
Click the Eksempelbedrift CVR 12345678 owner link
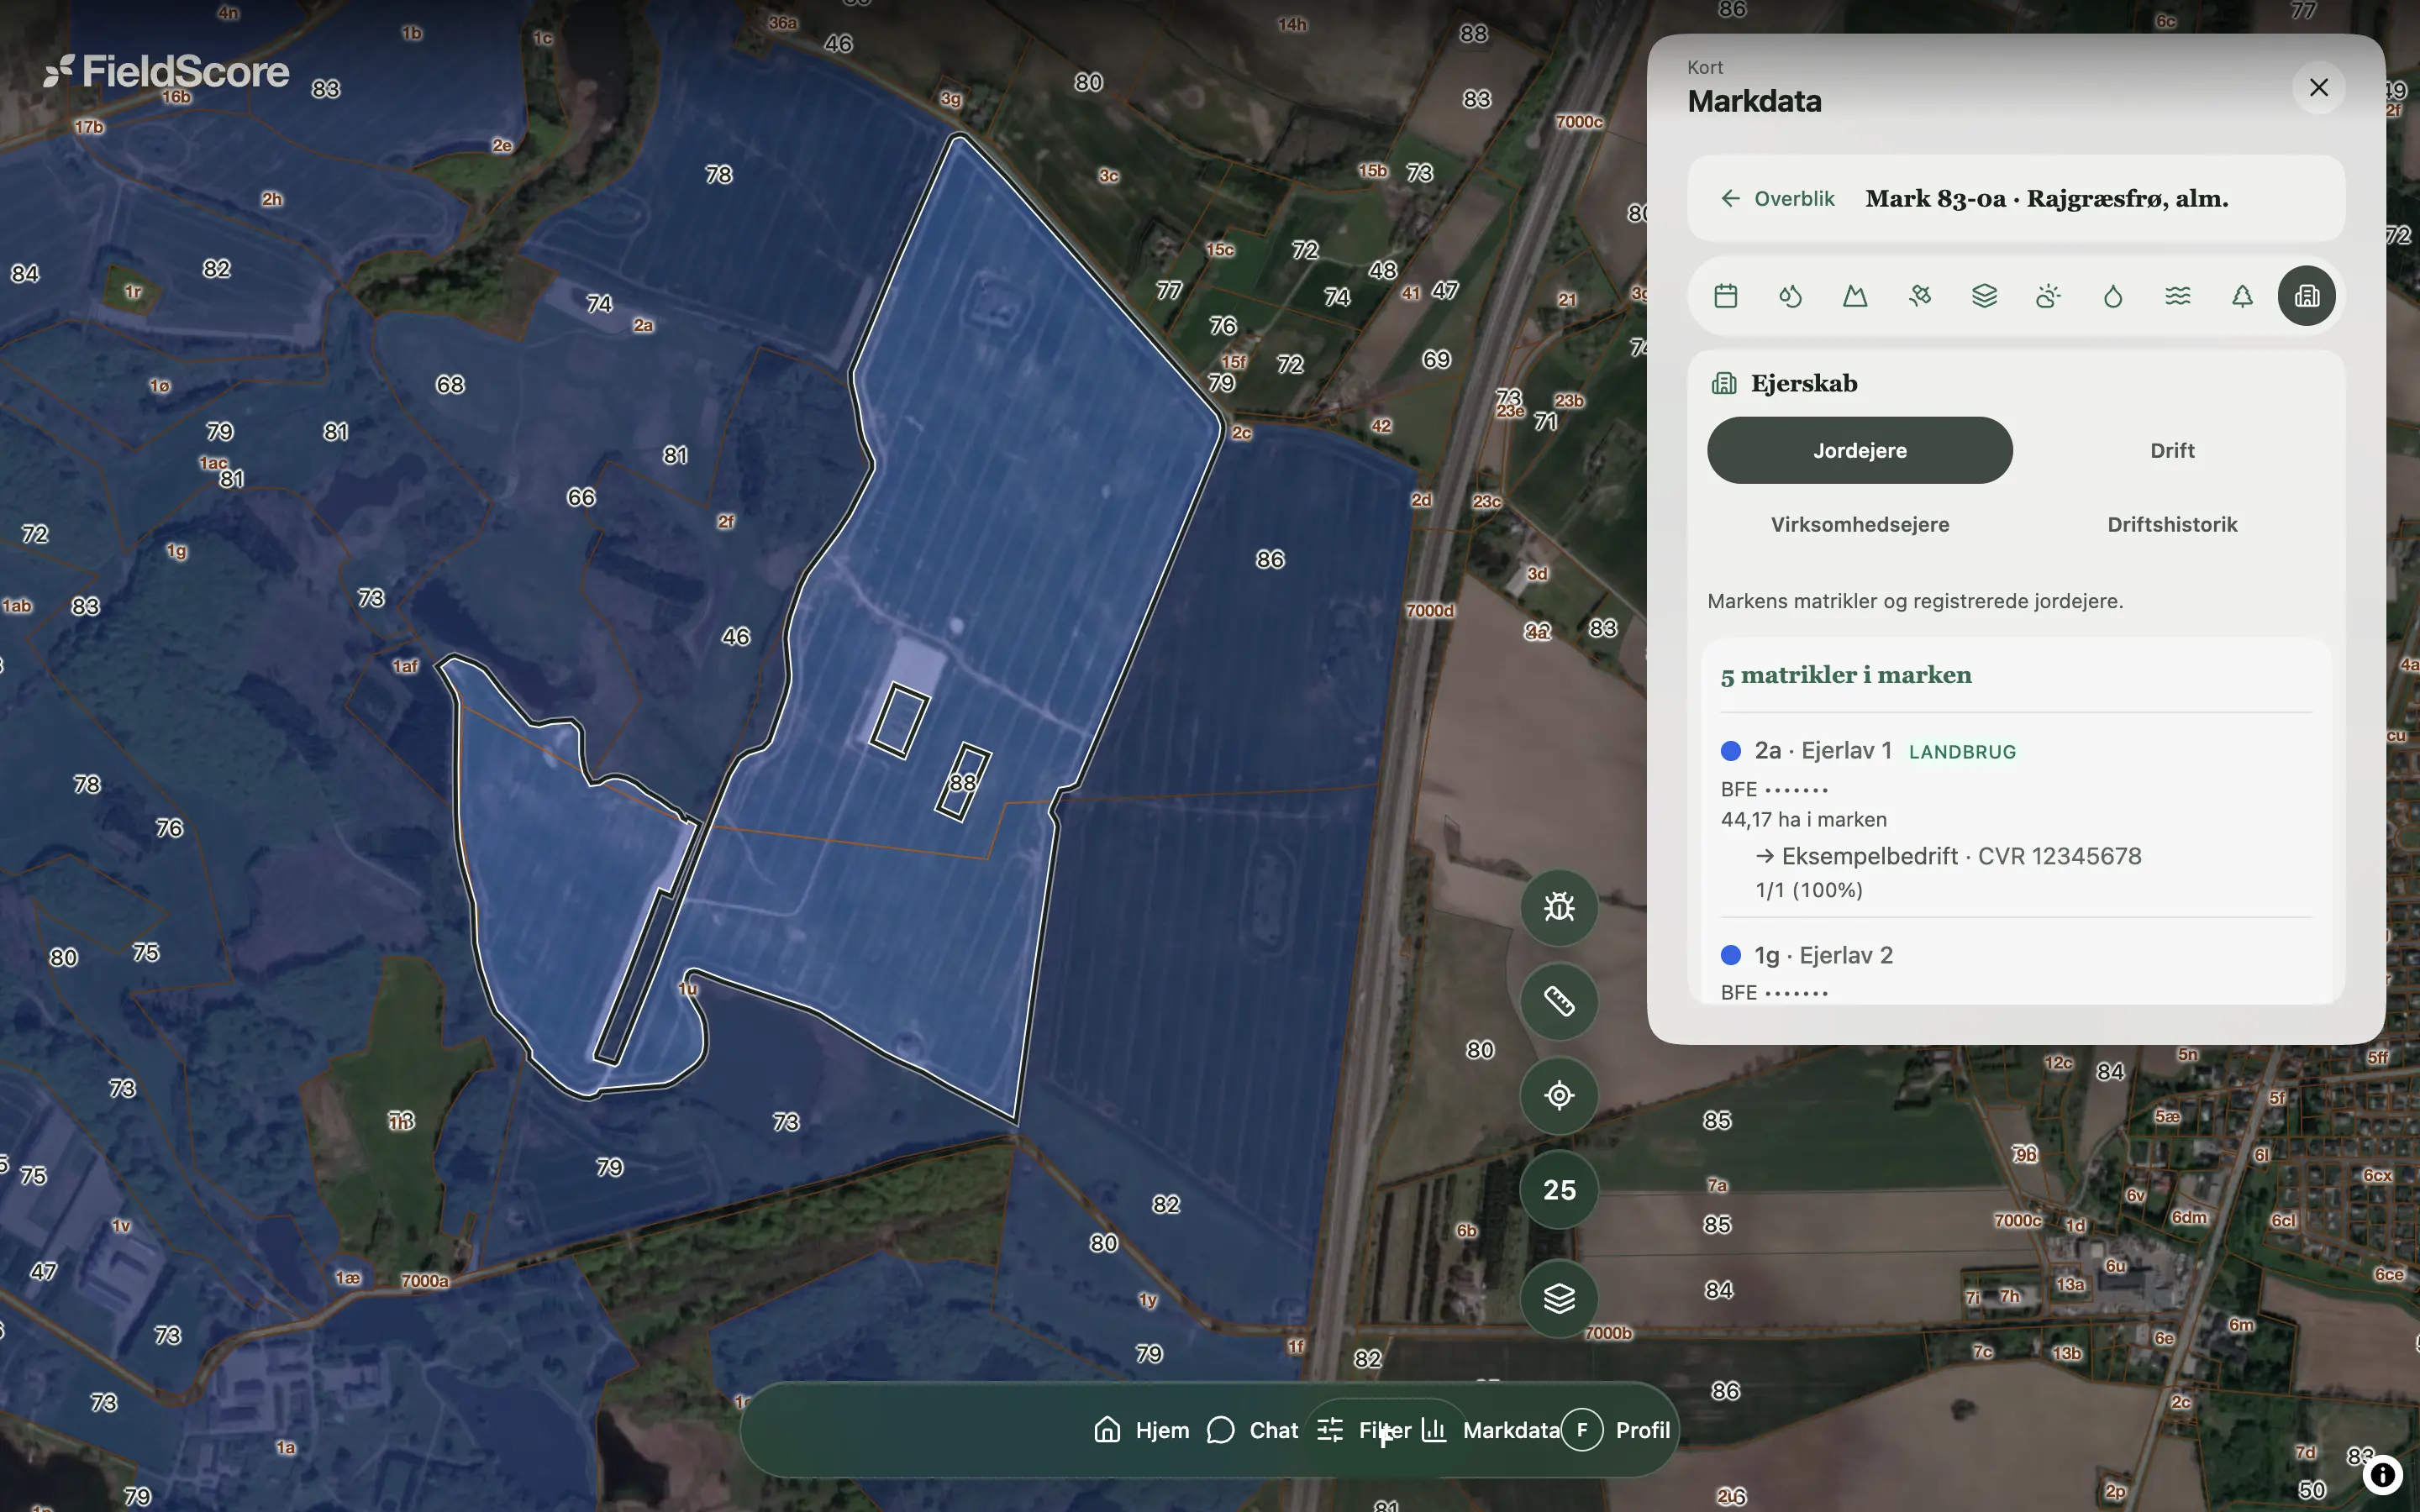(1949, 856)
